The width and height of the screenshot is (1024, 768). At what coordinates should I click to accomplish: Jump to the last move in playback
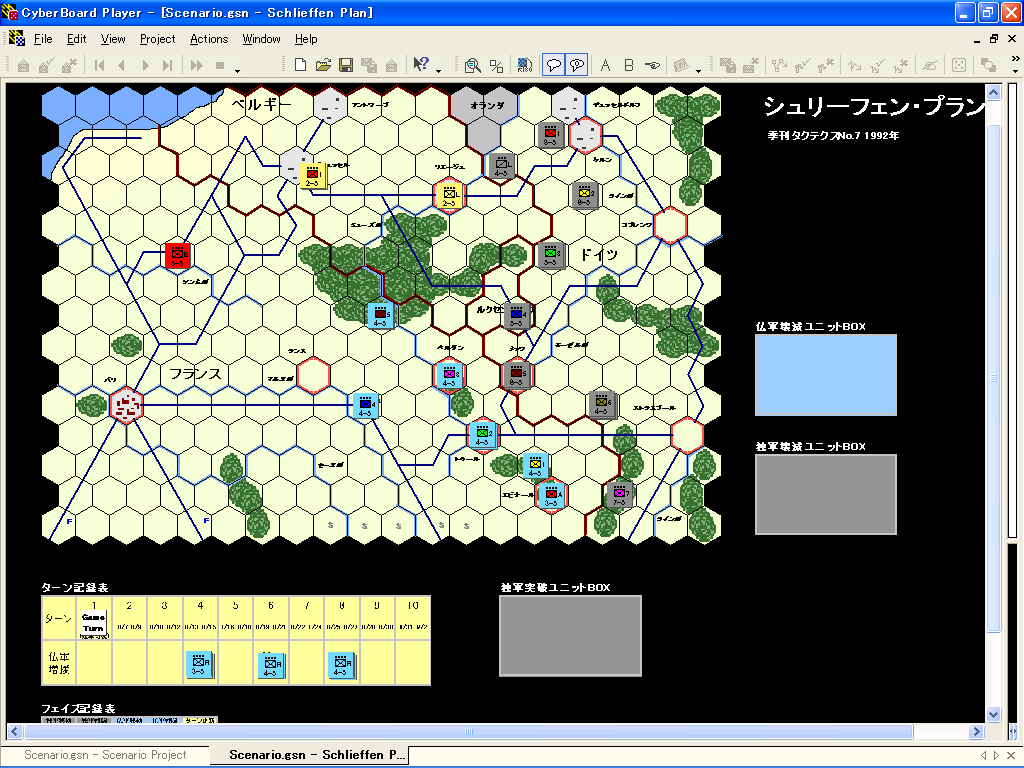click(x=168, y=65)
